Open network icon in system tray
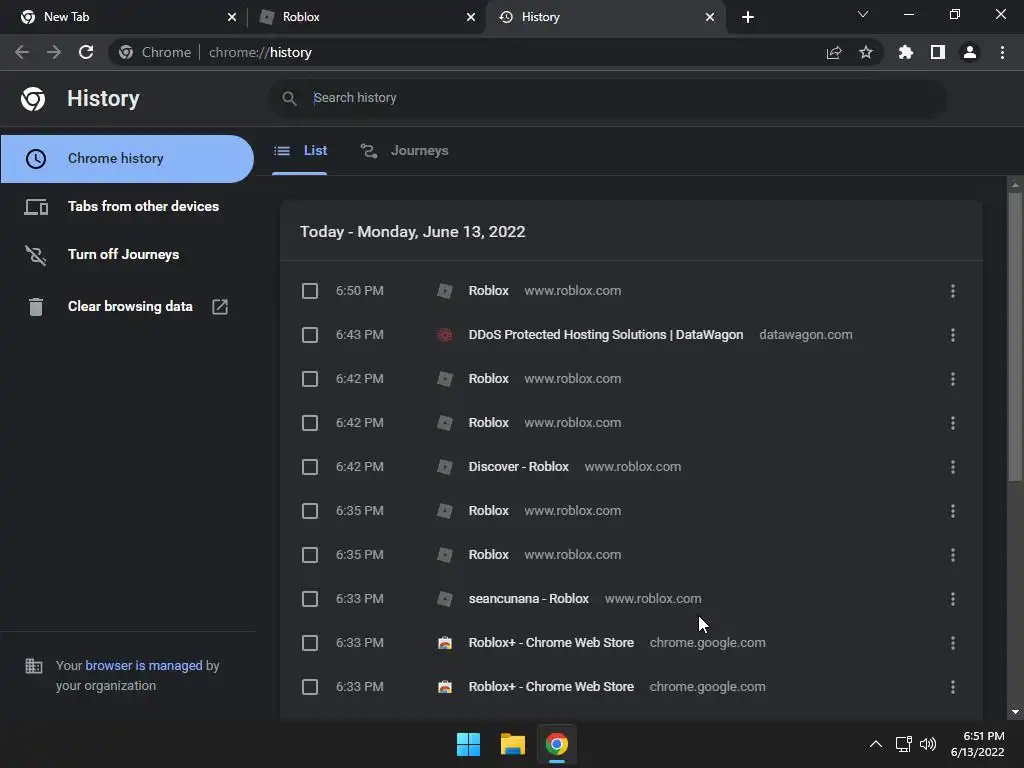 click(x=903, y=744)
